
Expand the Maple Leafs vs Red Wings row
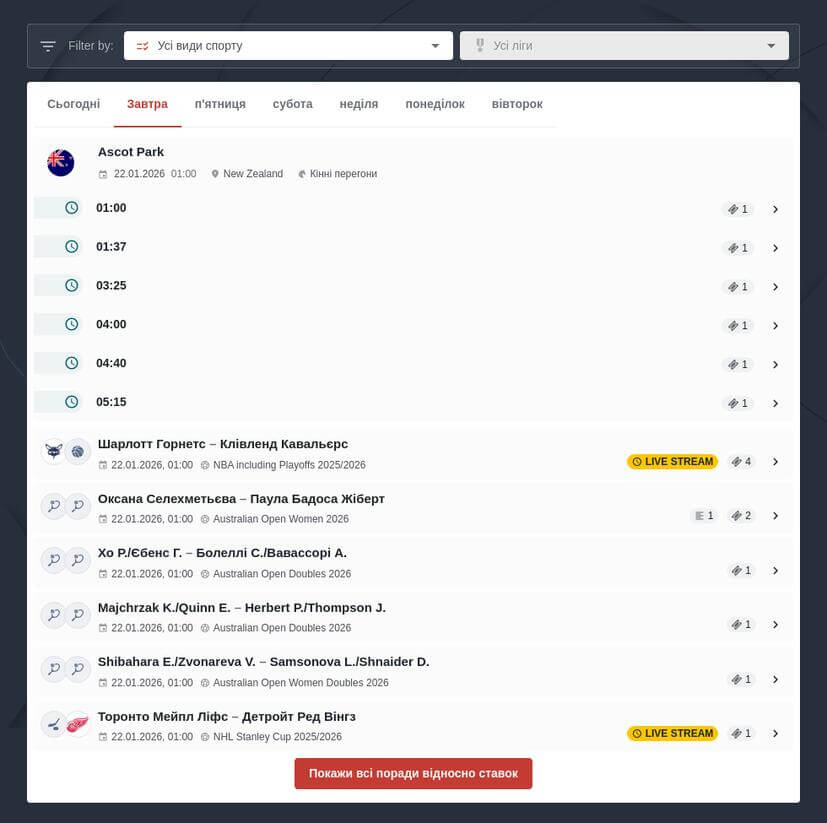[x=776, y=733]
